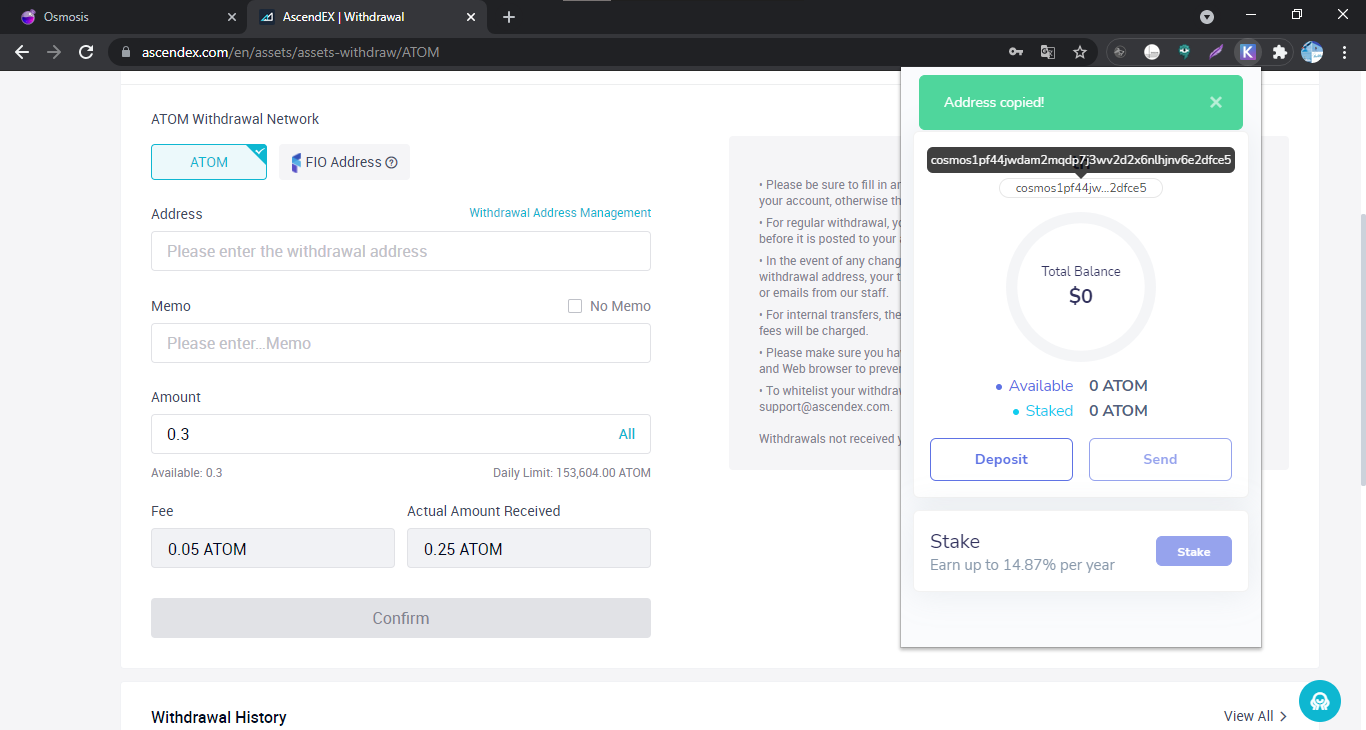Open the Withdrawal Address Management link

pos(560,213)
